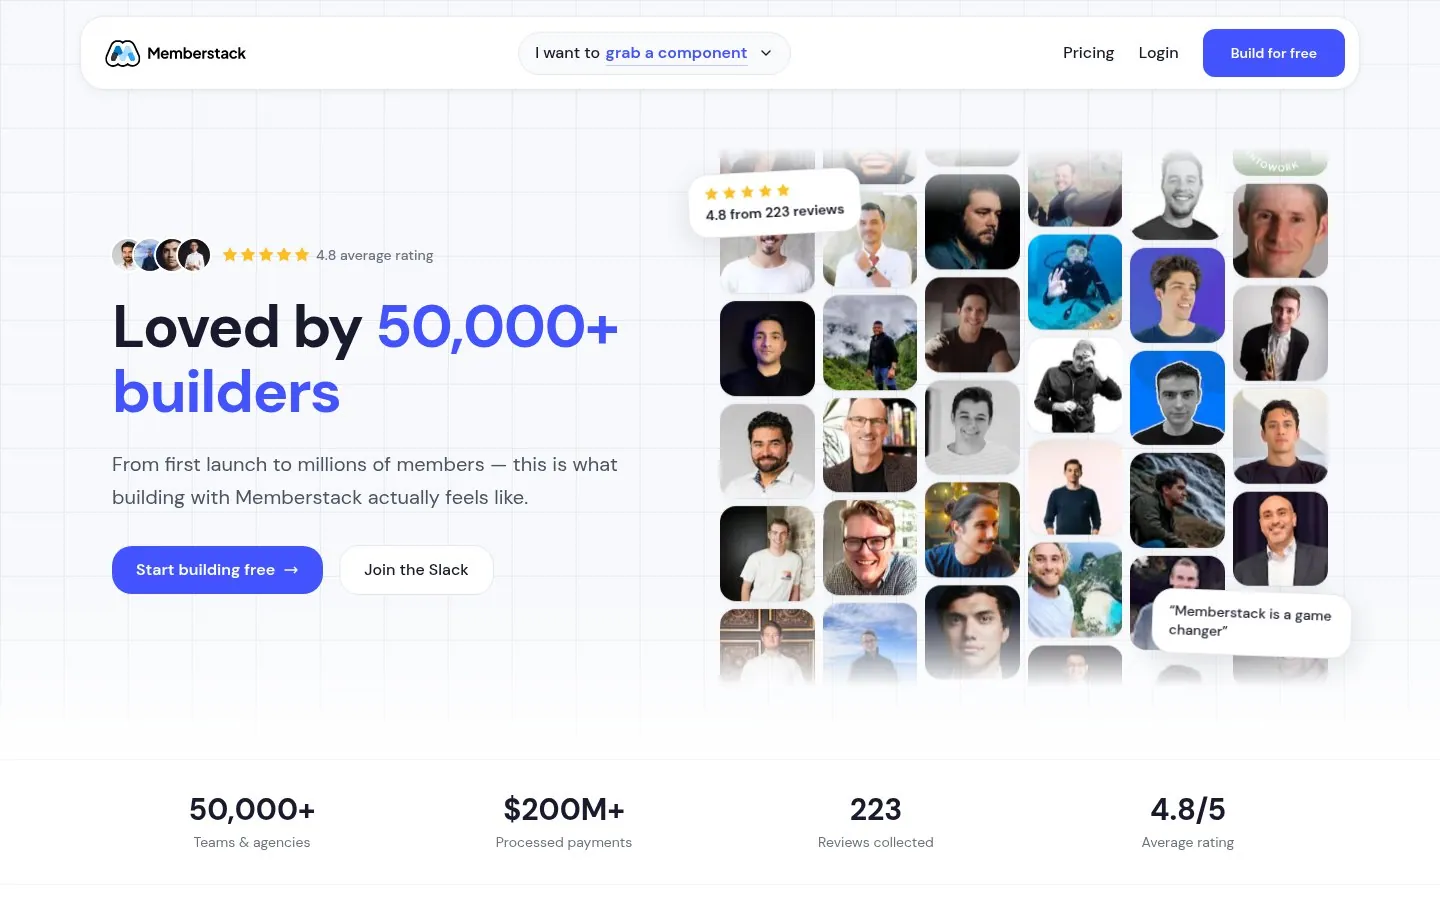Click the 'Teams & agencies' label
This screenshot has height=900, width=1440.
pos(252,842)
